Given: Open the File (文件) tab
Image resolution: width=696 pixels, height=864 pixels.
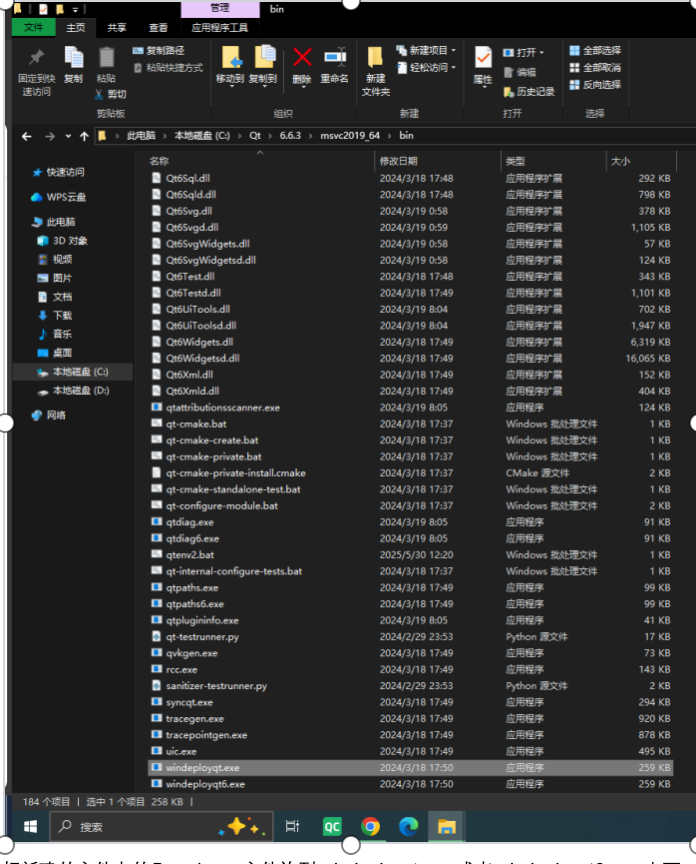Looking at the screenshot, I should (x=34, y=27).
